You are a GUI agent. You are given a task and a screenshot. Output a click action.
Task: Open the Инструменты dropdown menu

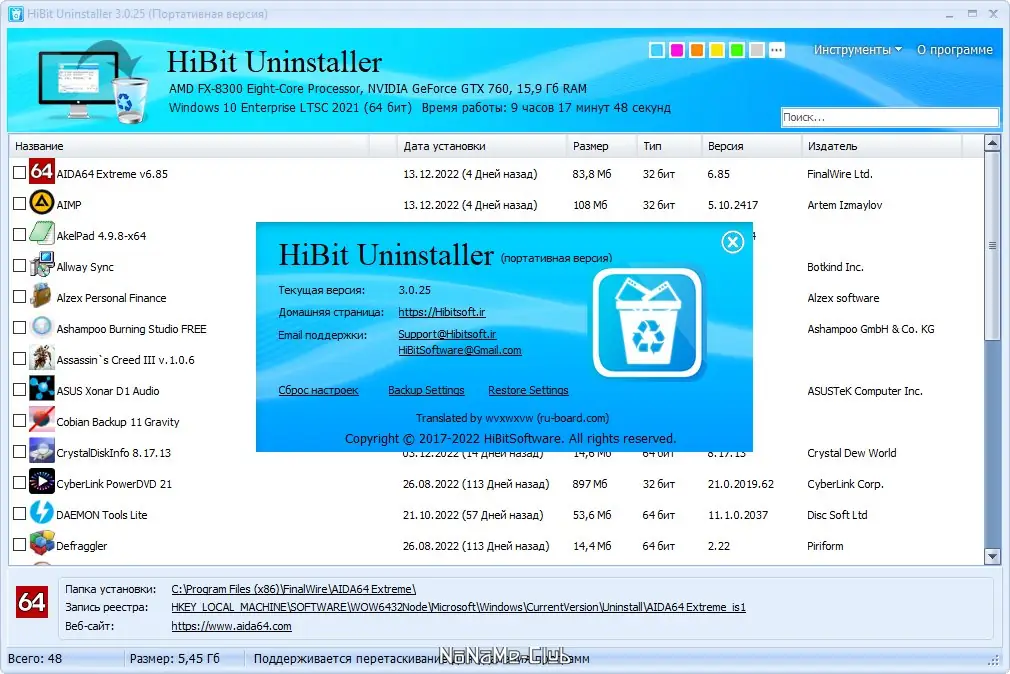tap(857, 50)
